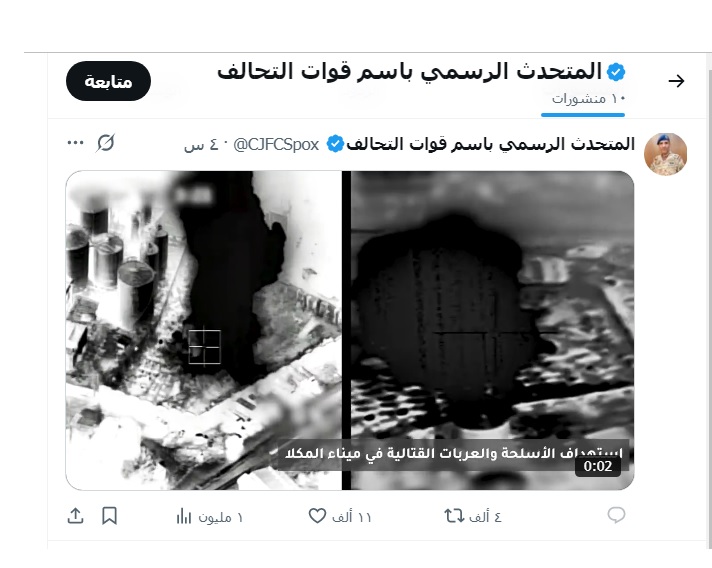Click the verified badge in header

[616, 72]
